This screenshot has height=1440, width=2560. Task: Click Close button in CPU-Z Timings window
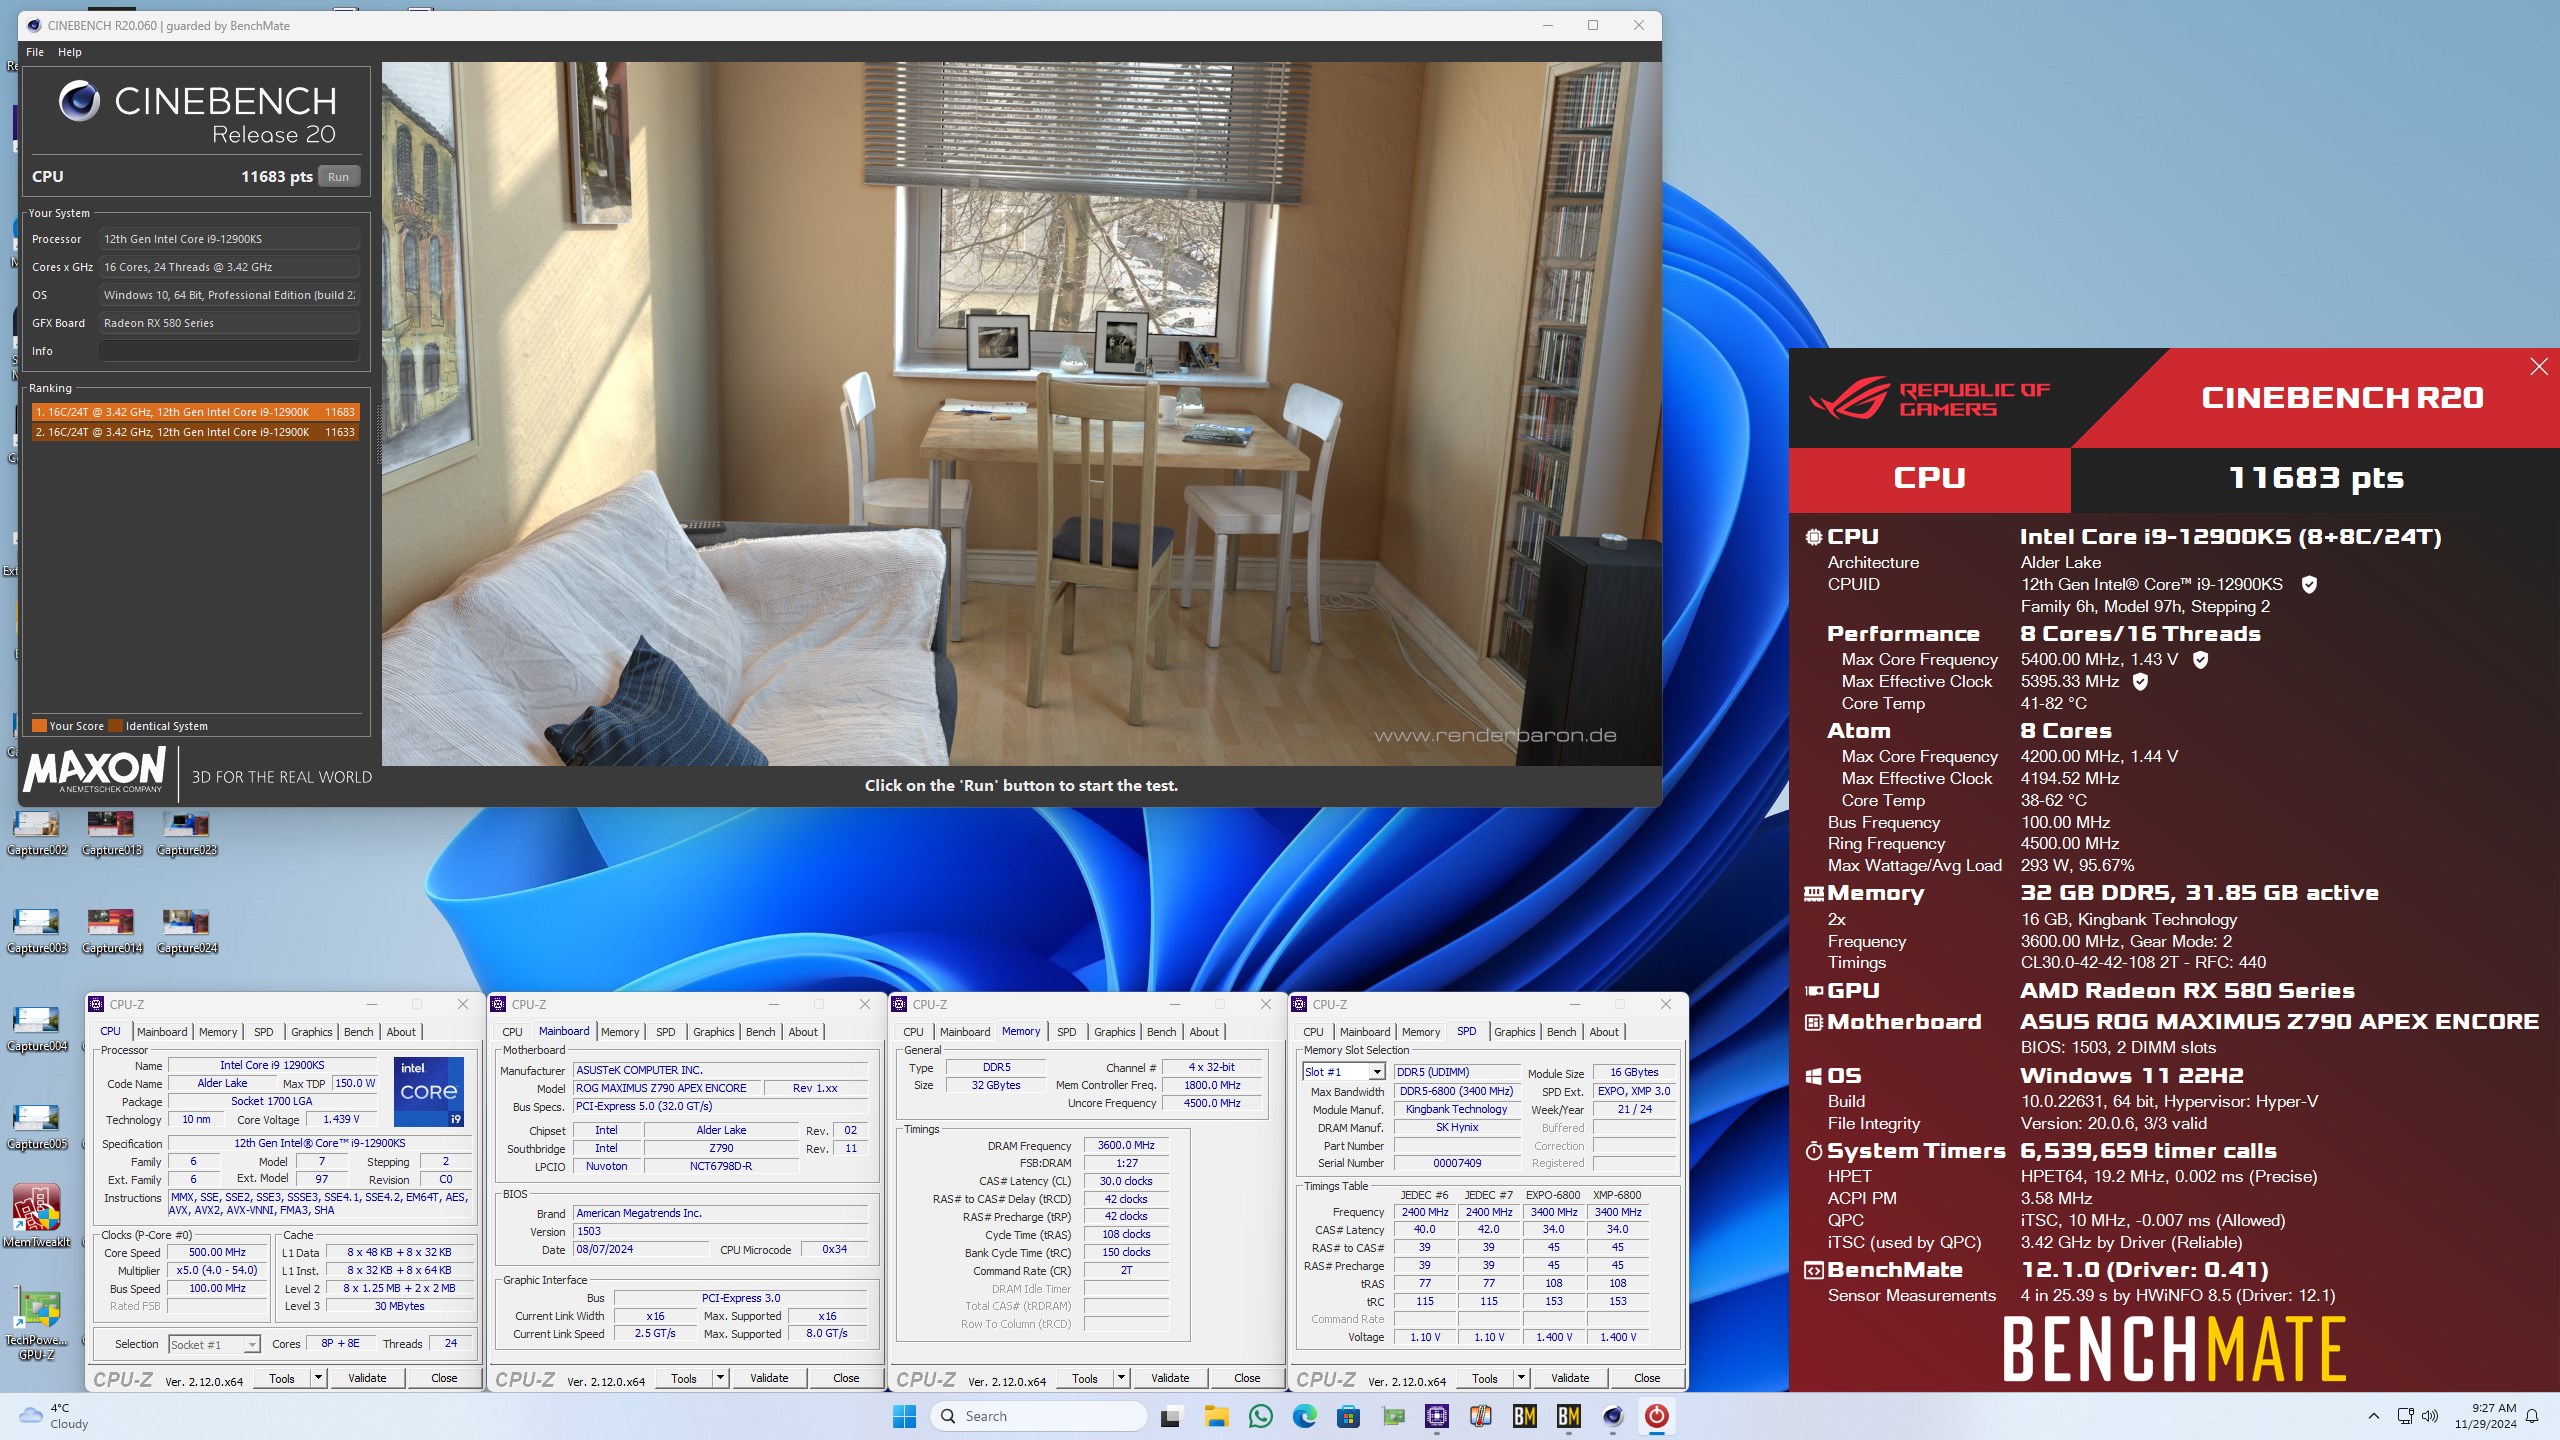1247,1378
